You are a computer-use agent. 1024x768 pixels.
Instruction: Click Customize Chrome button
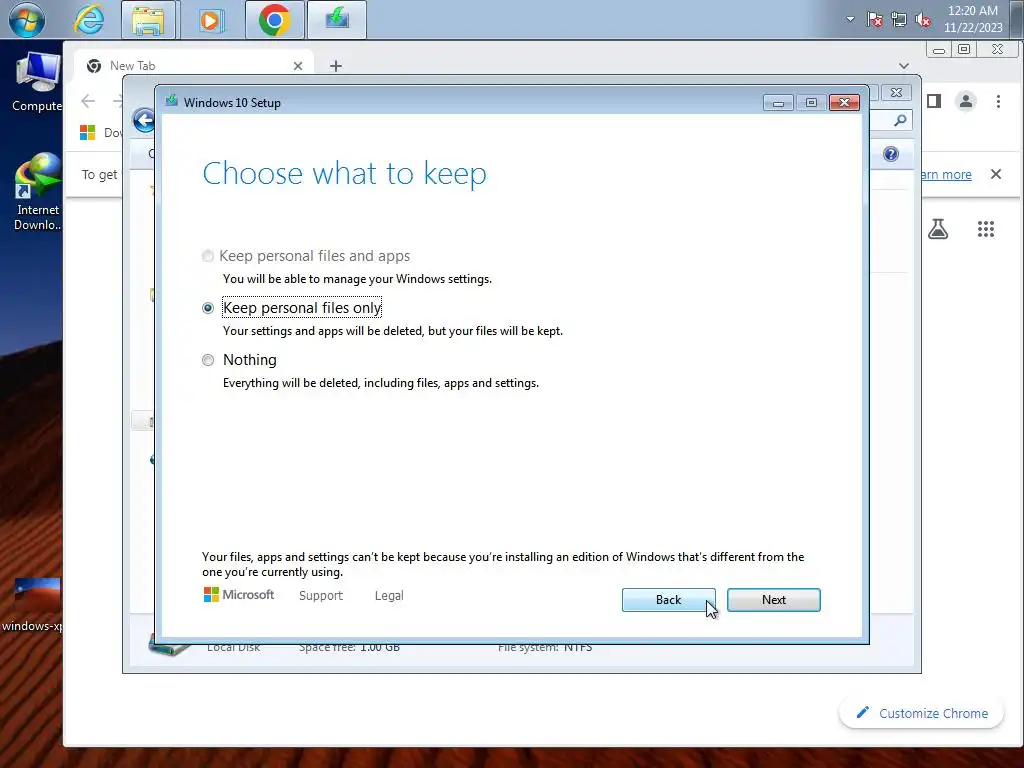click(921, 713)
